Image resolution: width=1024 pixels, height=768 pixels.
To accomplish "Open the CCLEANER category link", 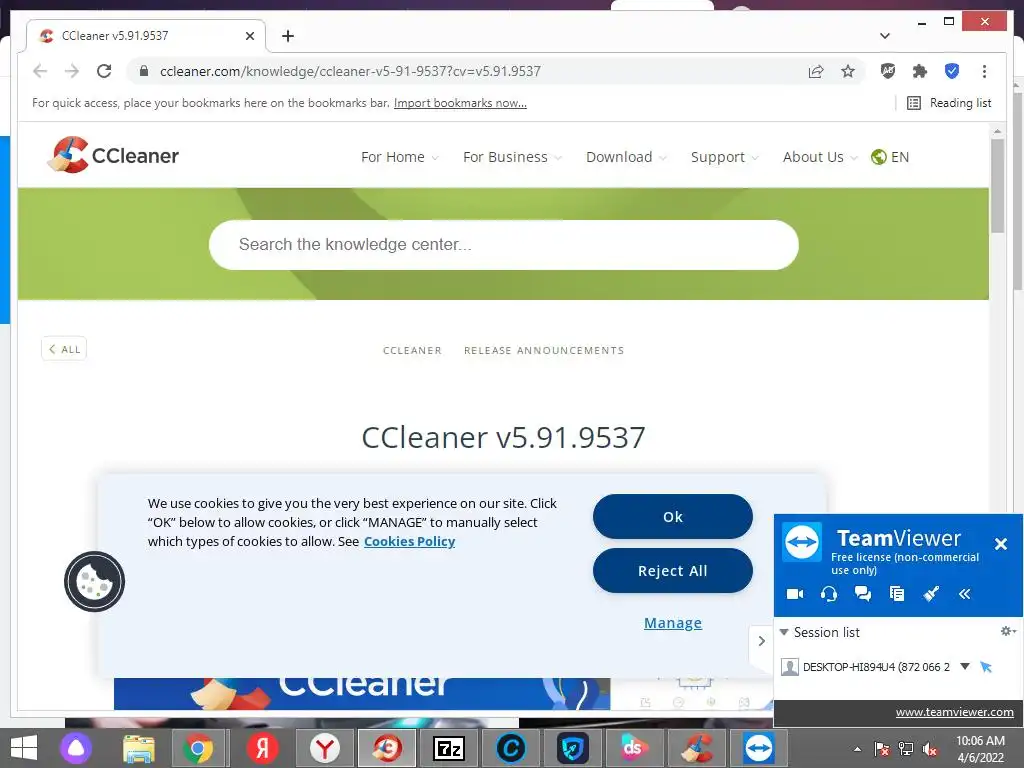I will tap(412, 351).
